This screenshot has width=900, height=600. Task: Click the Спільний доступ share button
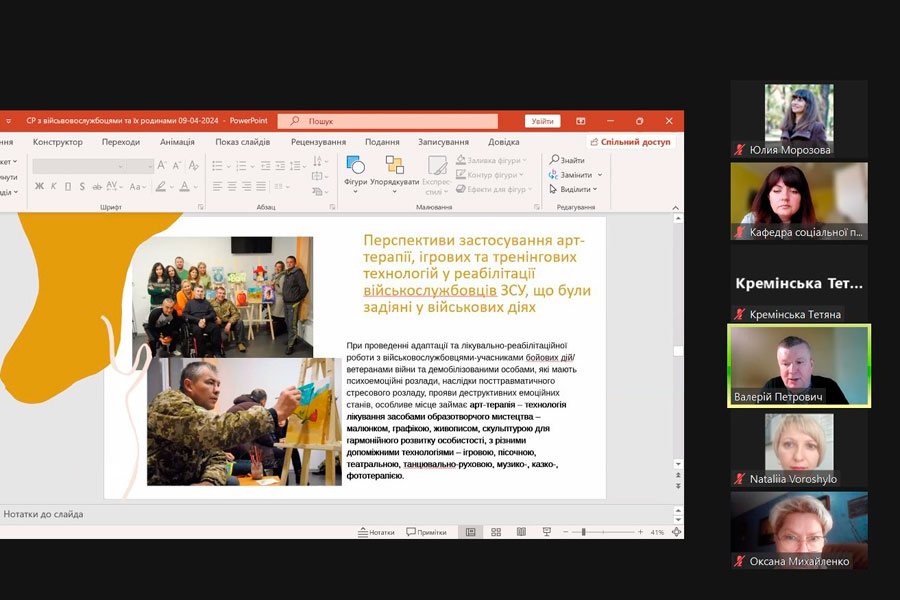(631, 142)
